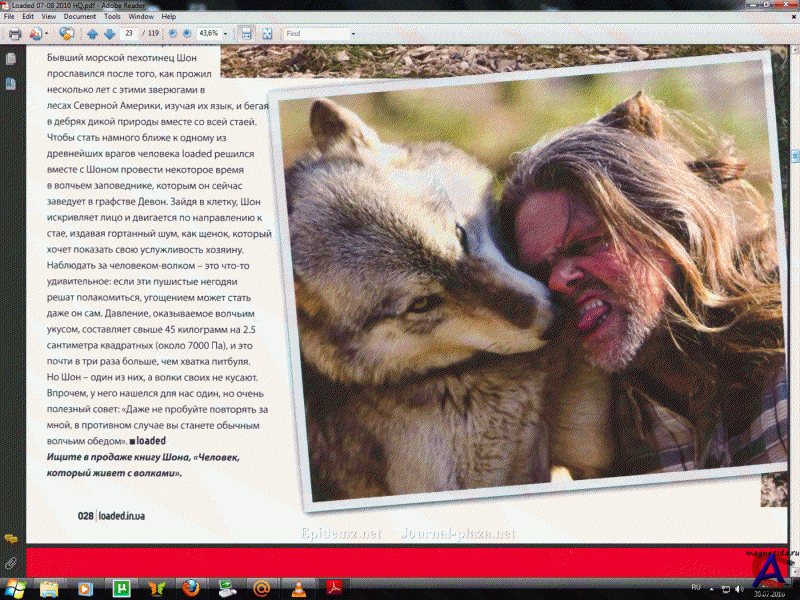Expand the dropdown arrow beside the email icon

[x=48, y=33]
